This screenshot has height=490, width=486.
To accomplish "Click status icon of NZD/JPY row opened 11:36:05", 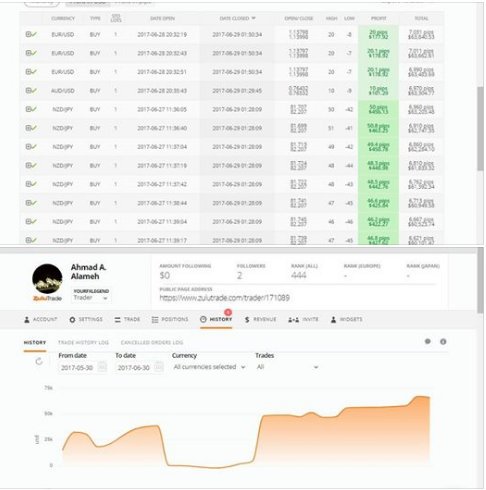I will pos(31,109).
